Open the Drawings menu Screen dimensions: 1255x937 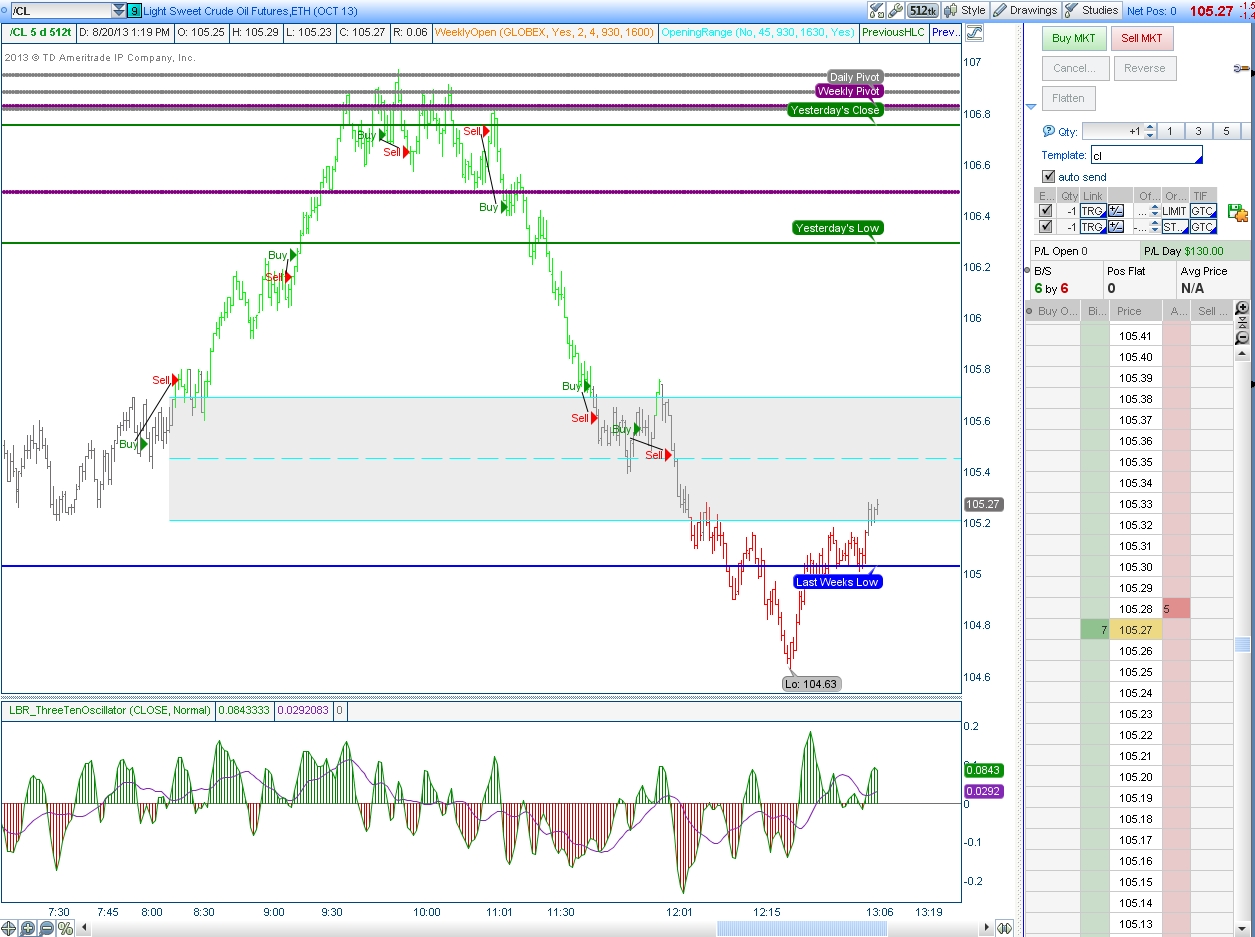pyautogui.click(x=1025, y=10)
